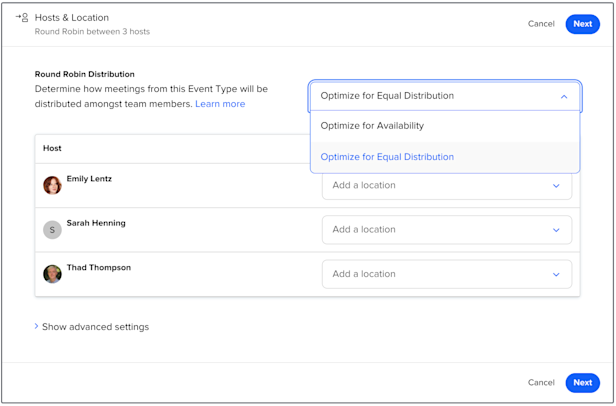Click Sarah Henning's initial avatar
This screenshot has width=616, height=406.
click(x=52, y=230)
